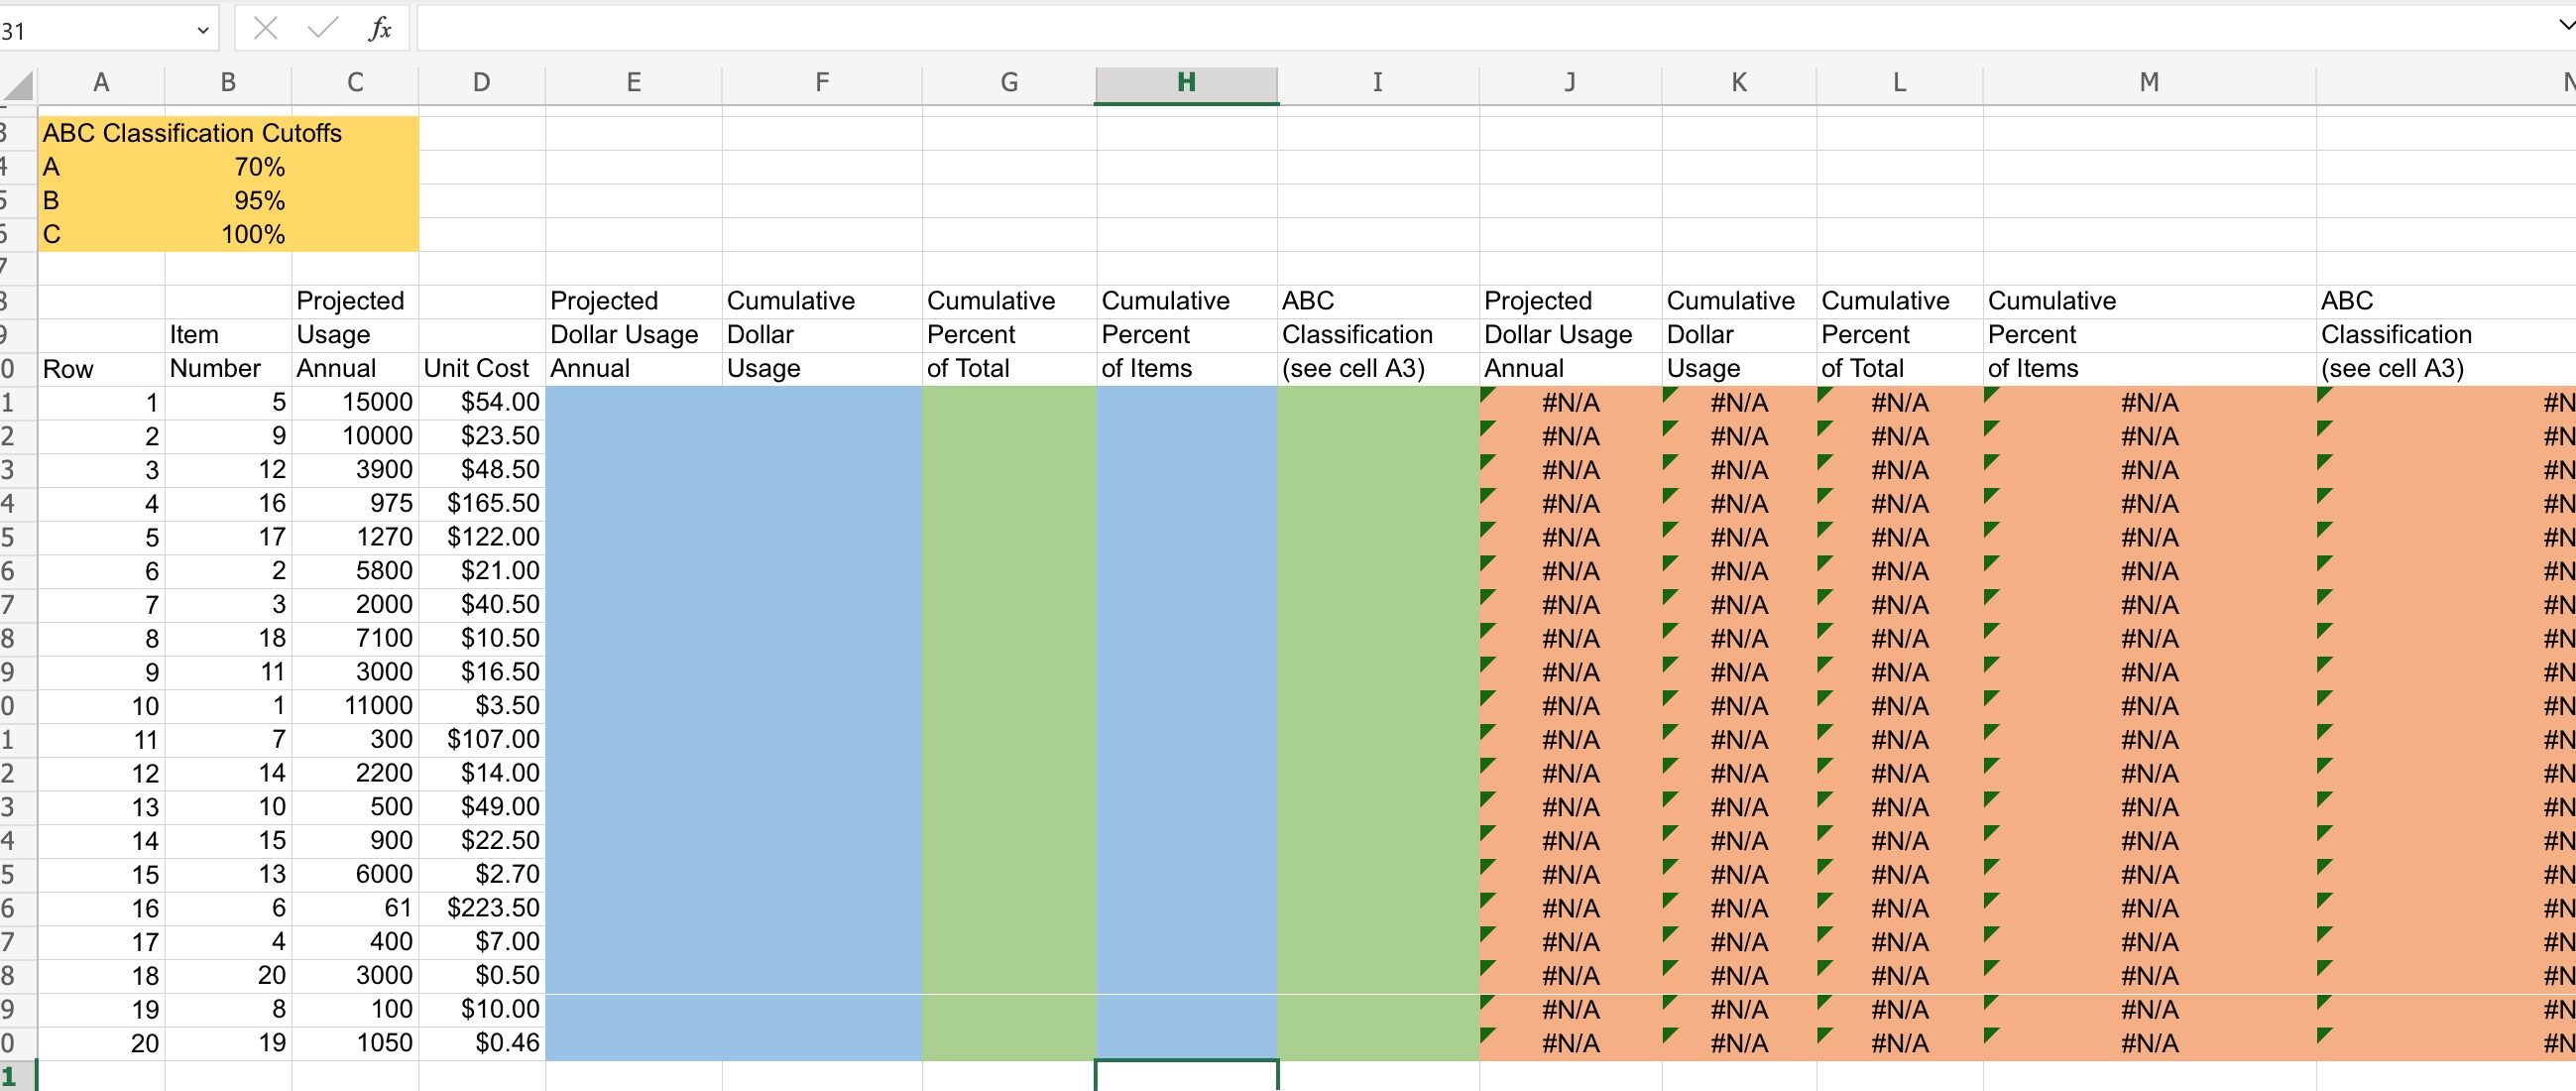
Task: Click the Select All corner triangle
Action: [19, 86]
